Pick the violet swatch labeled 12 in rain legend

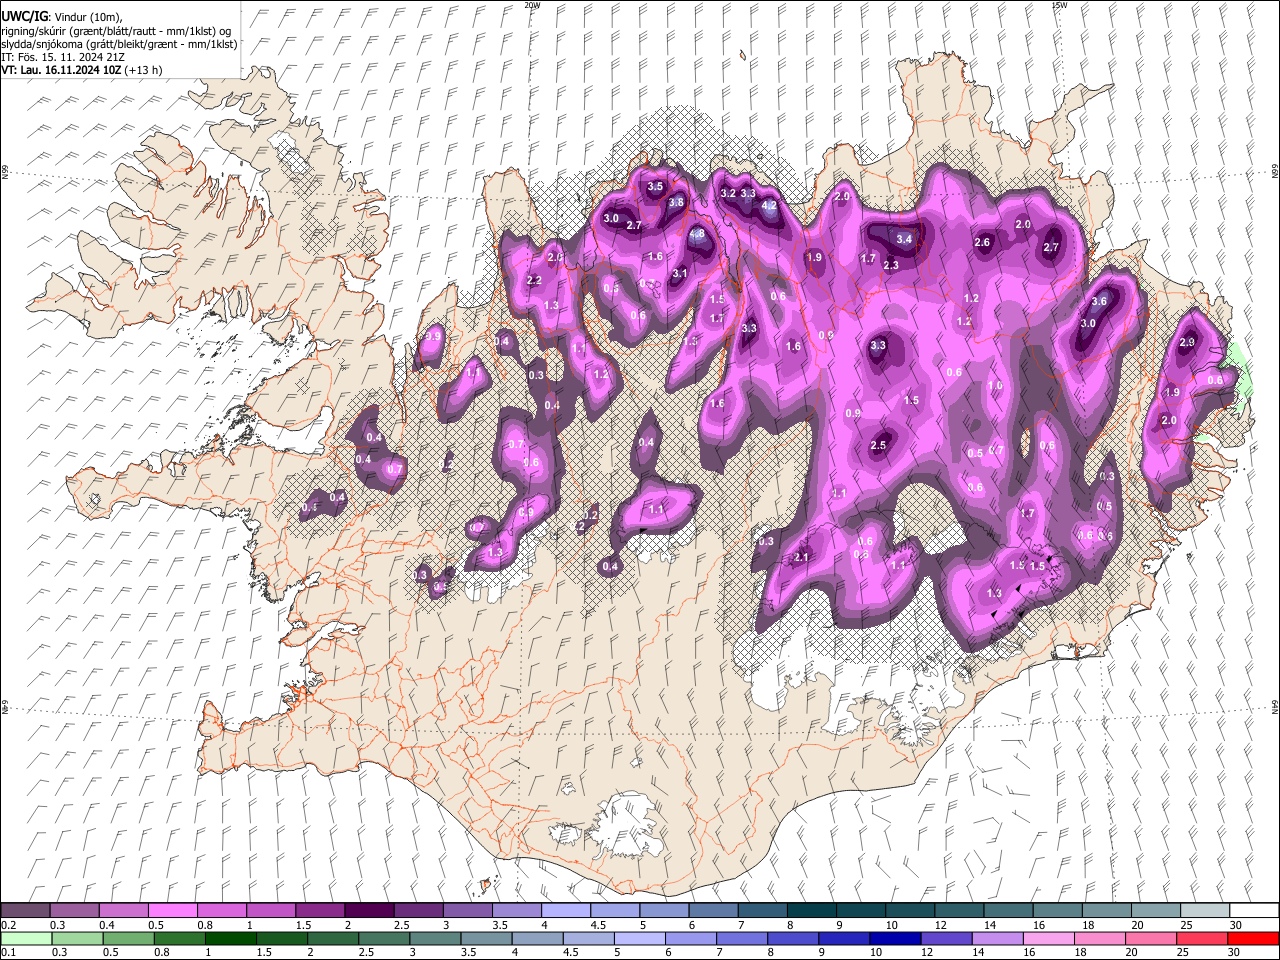[945, 938]
